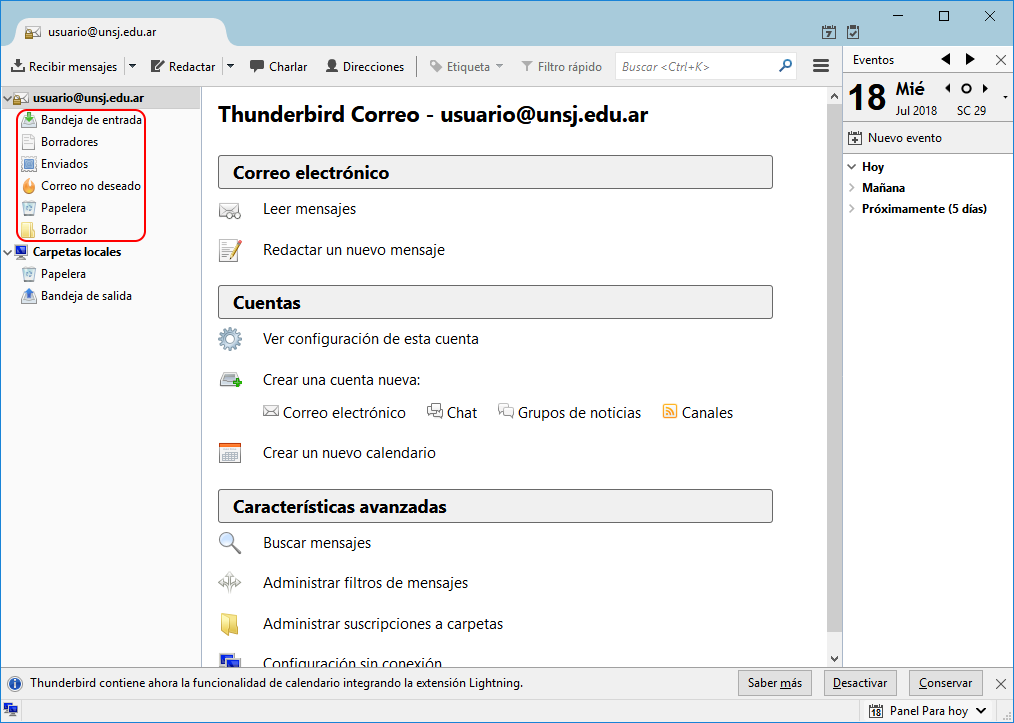Click the Administrar filtros de mensajes icon
This screenshot has height=723, width=1014.
click(x=230, y=583)
